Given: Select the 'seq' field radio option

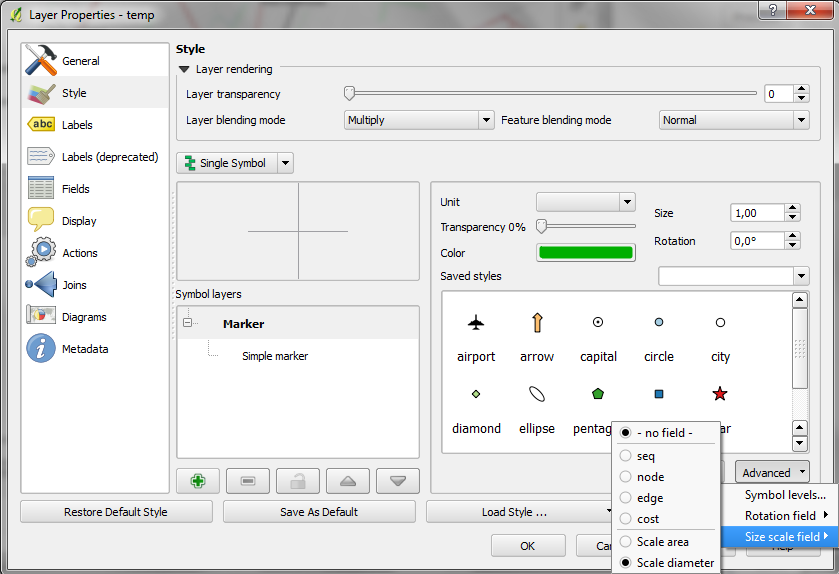Looking at the screenshot, I should (646, 456).
